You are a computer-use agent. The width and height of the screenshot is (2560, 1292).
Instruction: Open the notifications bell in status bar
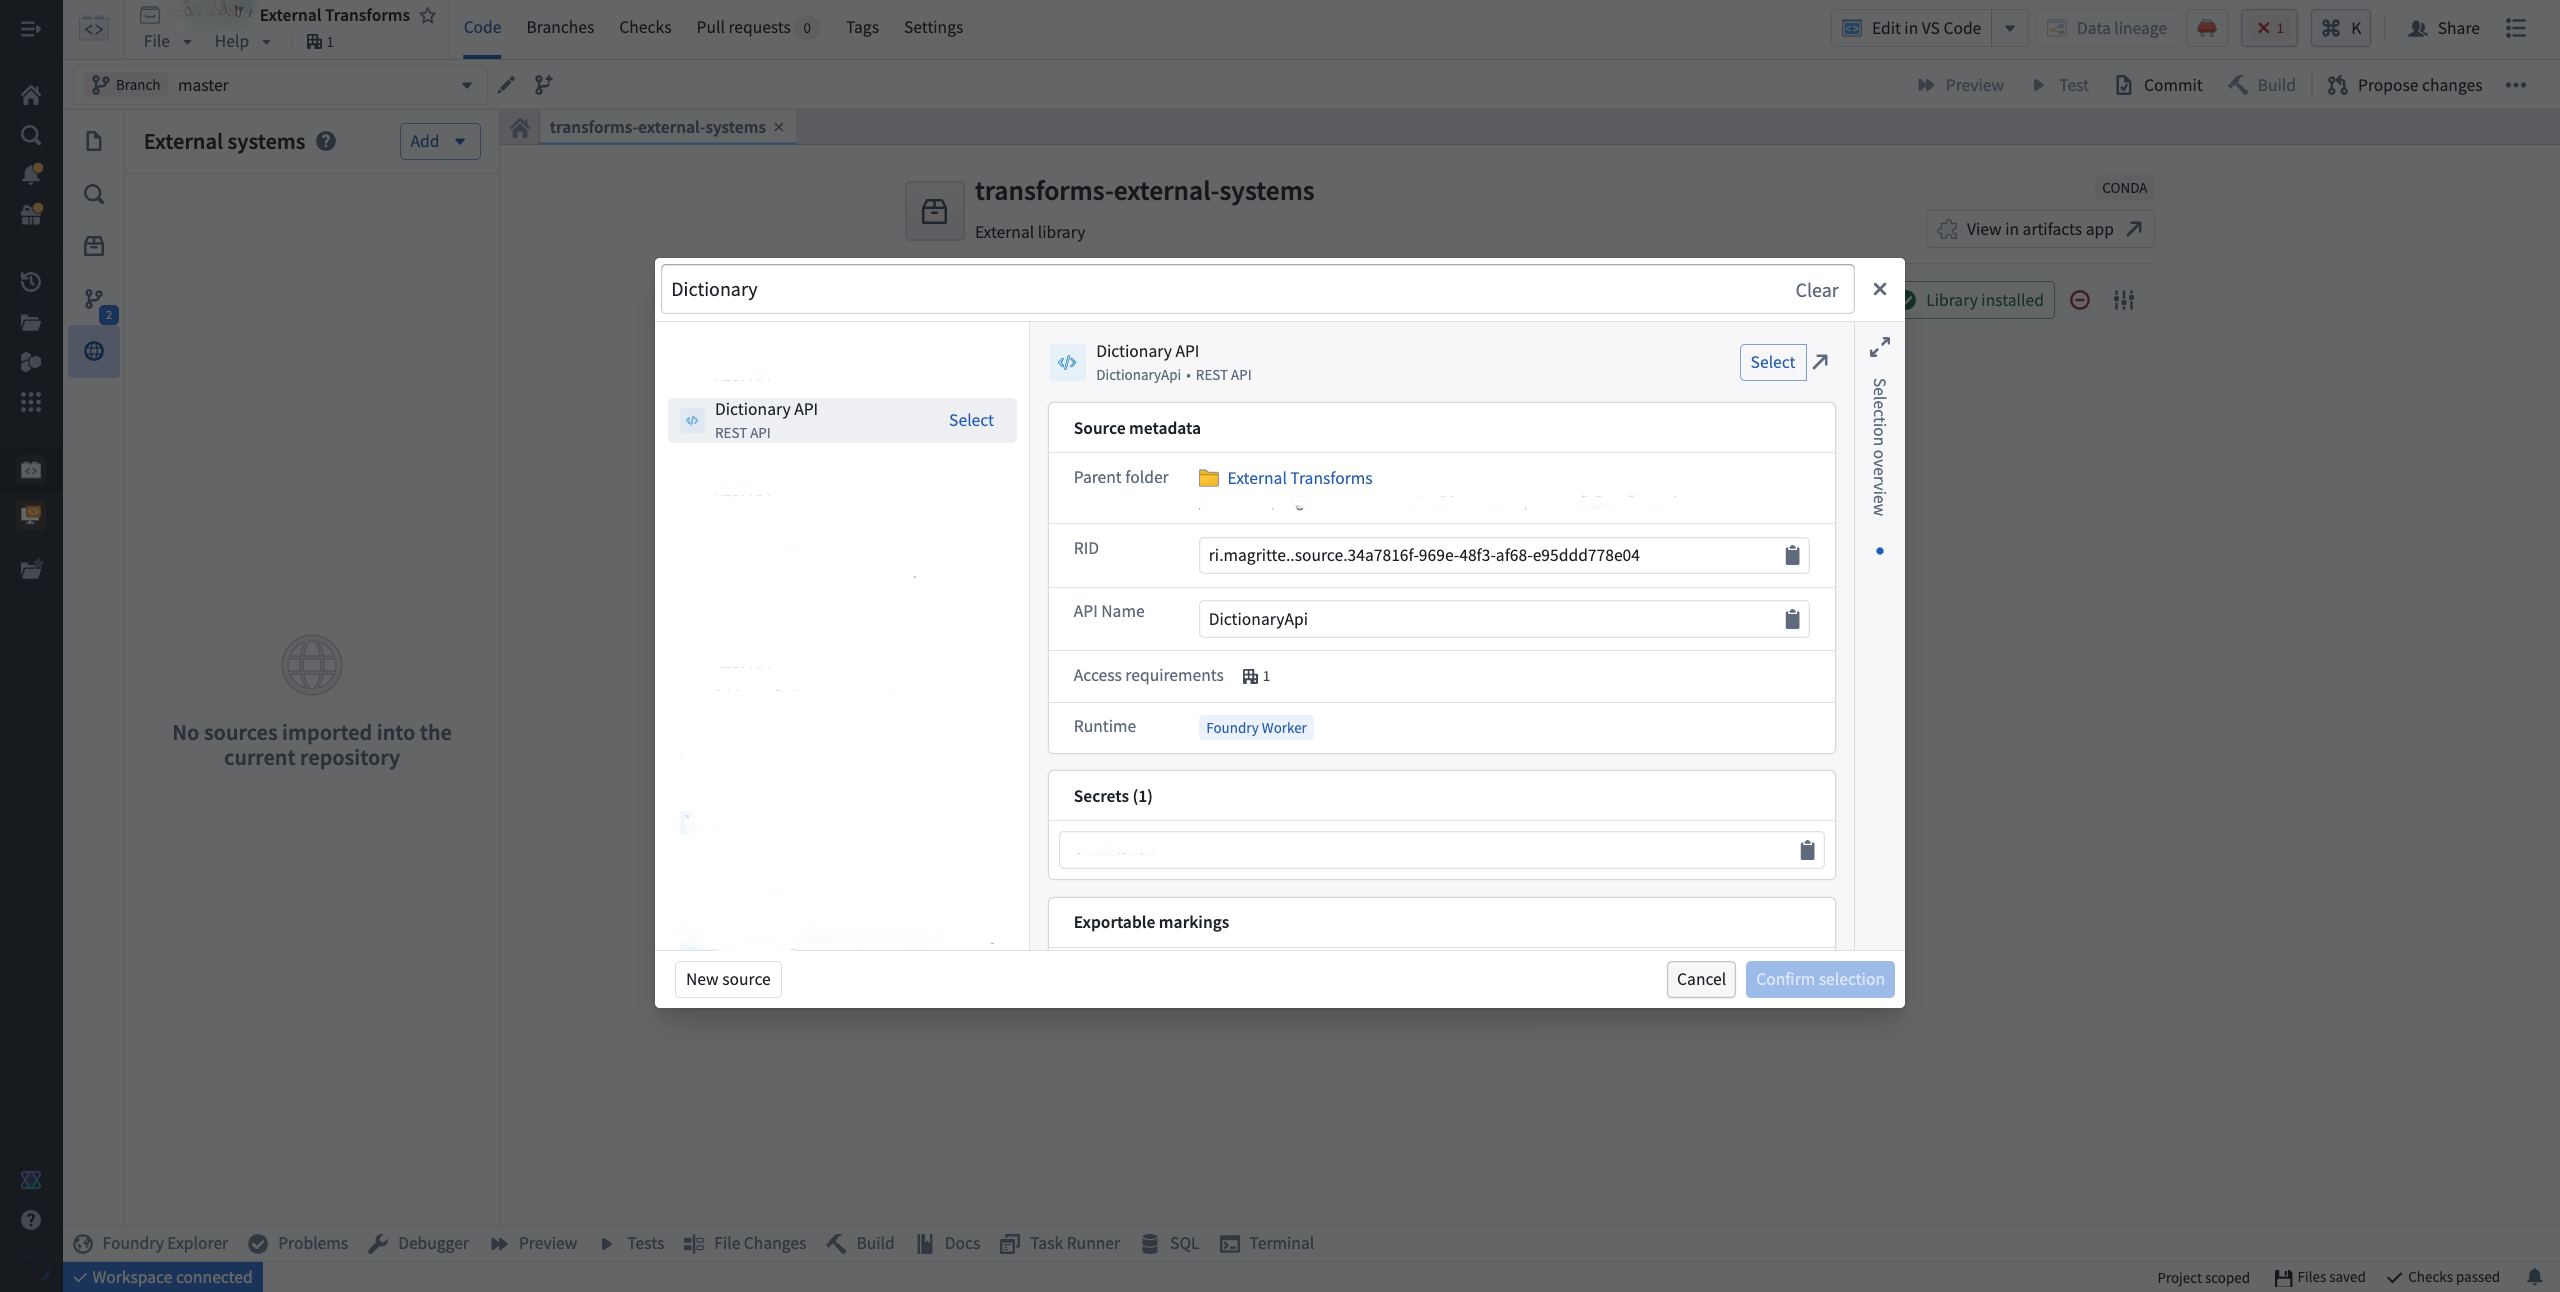coord(2535,1277)
